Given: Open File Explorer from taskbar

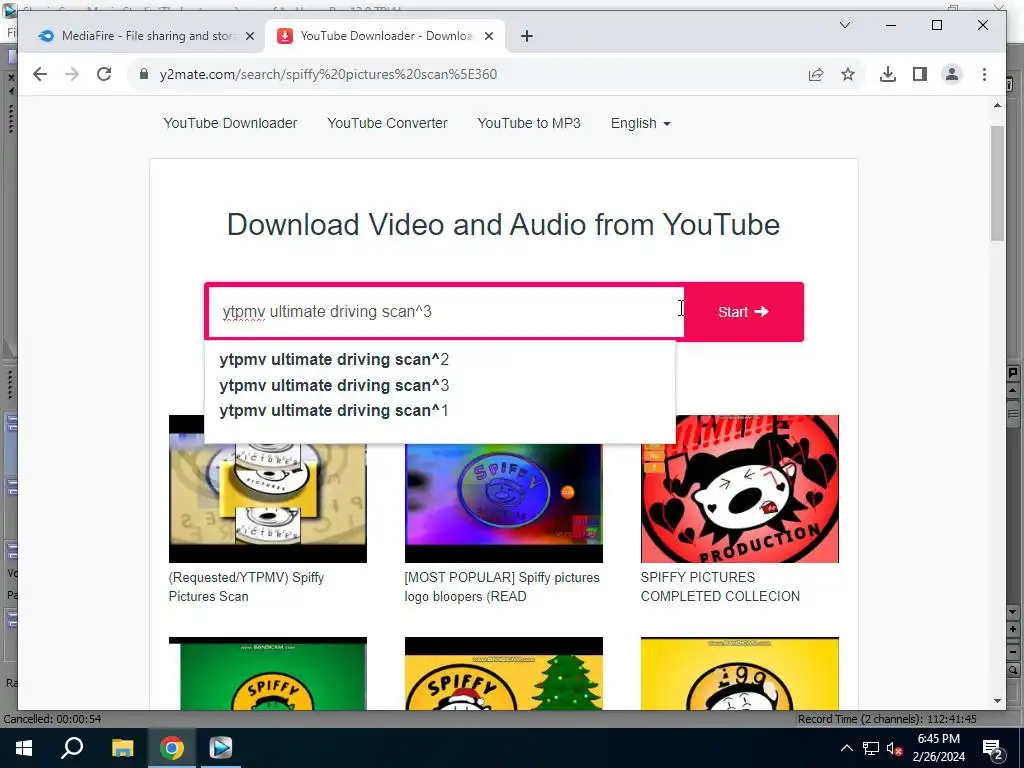Looking at the screenshot, I should pyautogui.click(x=122, y=748).
